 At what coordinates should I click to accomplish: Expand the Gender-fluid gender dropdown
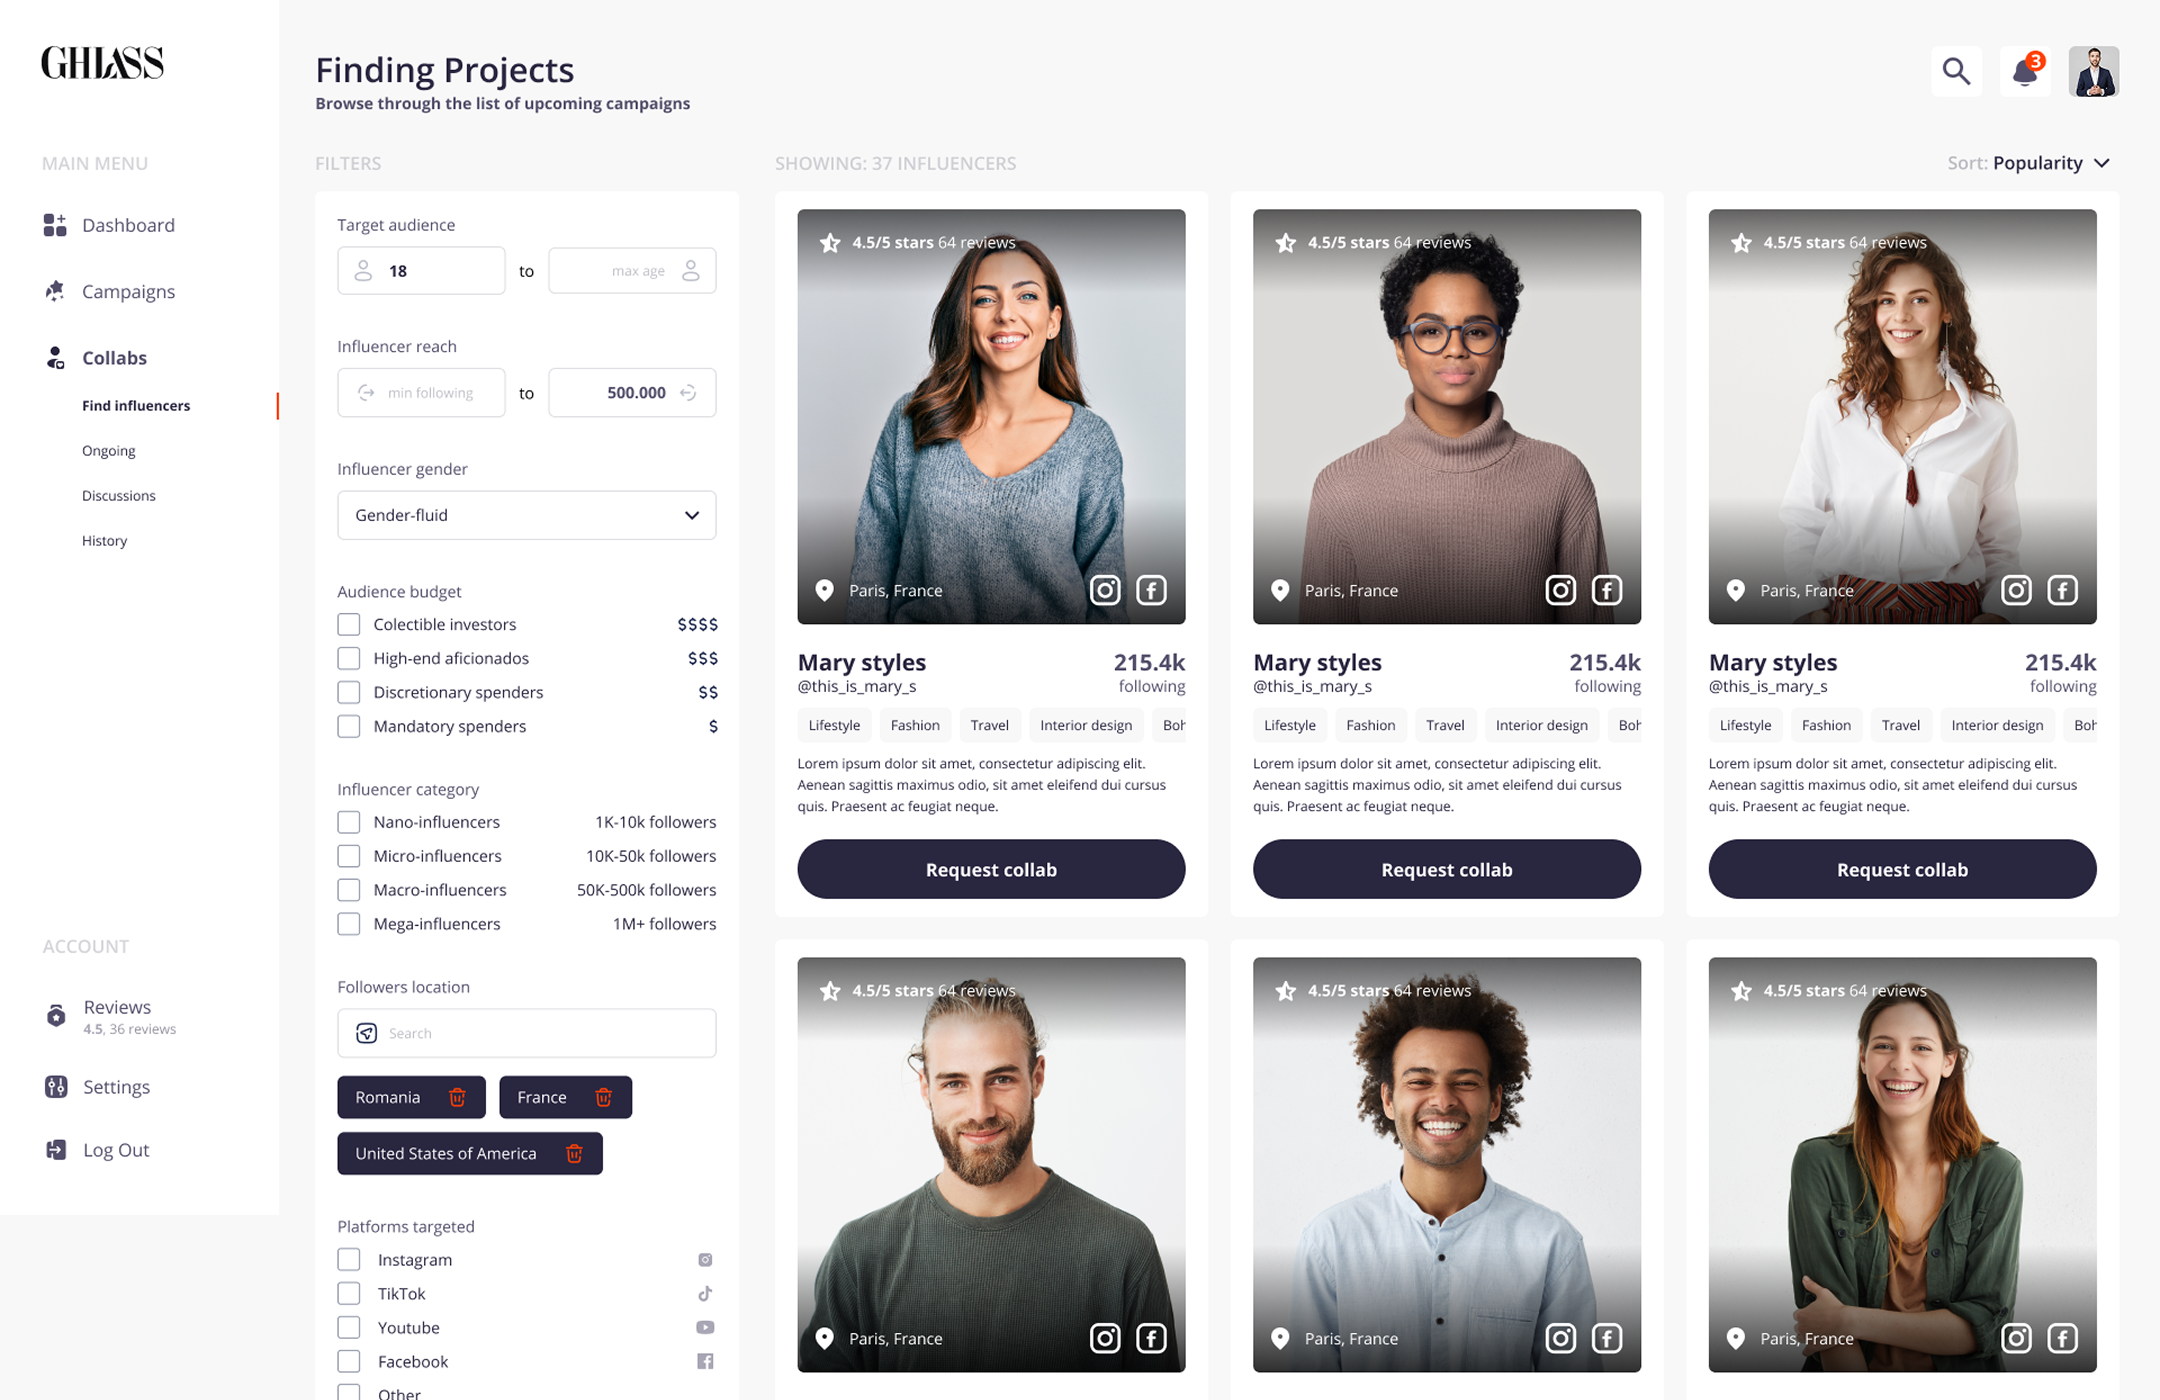click(527, 515)
